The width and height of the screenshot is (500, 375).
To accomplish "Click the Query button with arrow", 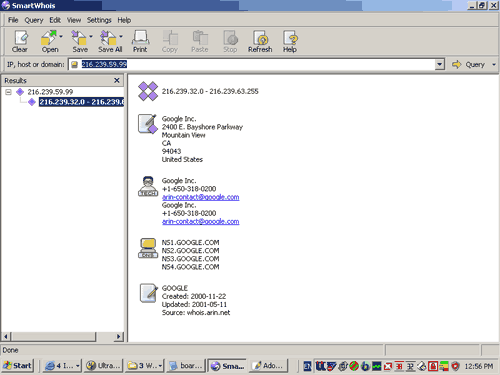I will pos(468,64).
